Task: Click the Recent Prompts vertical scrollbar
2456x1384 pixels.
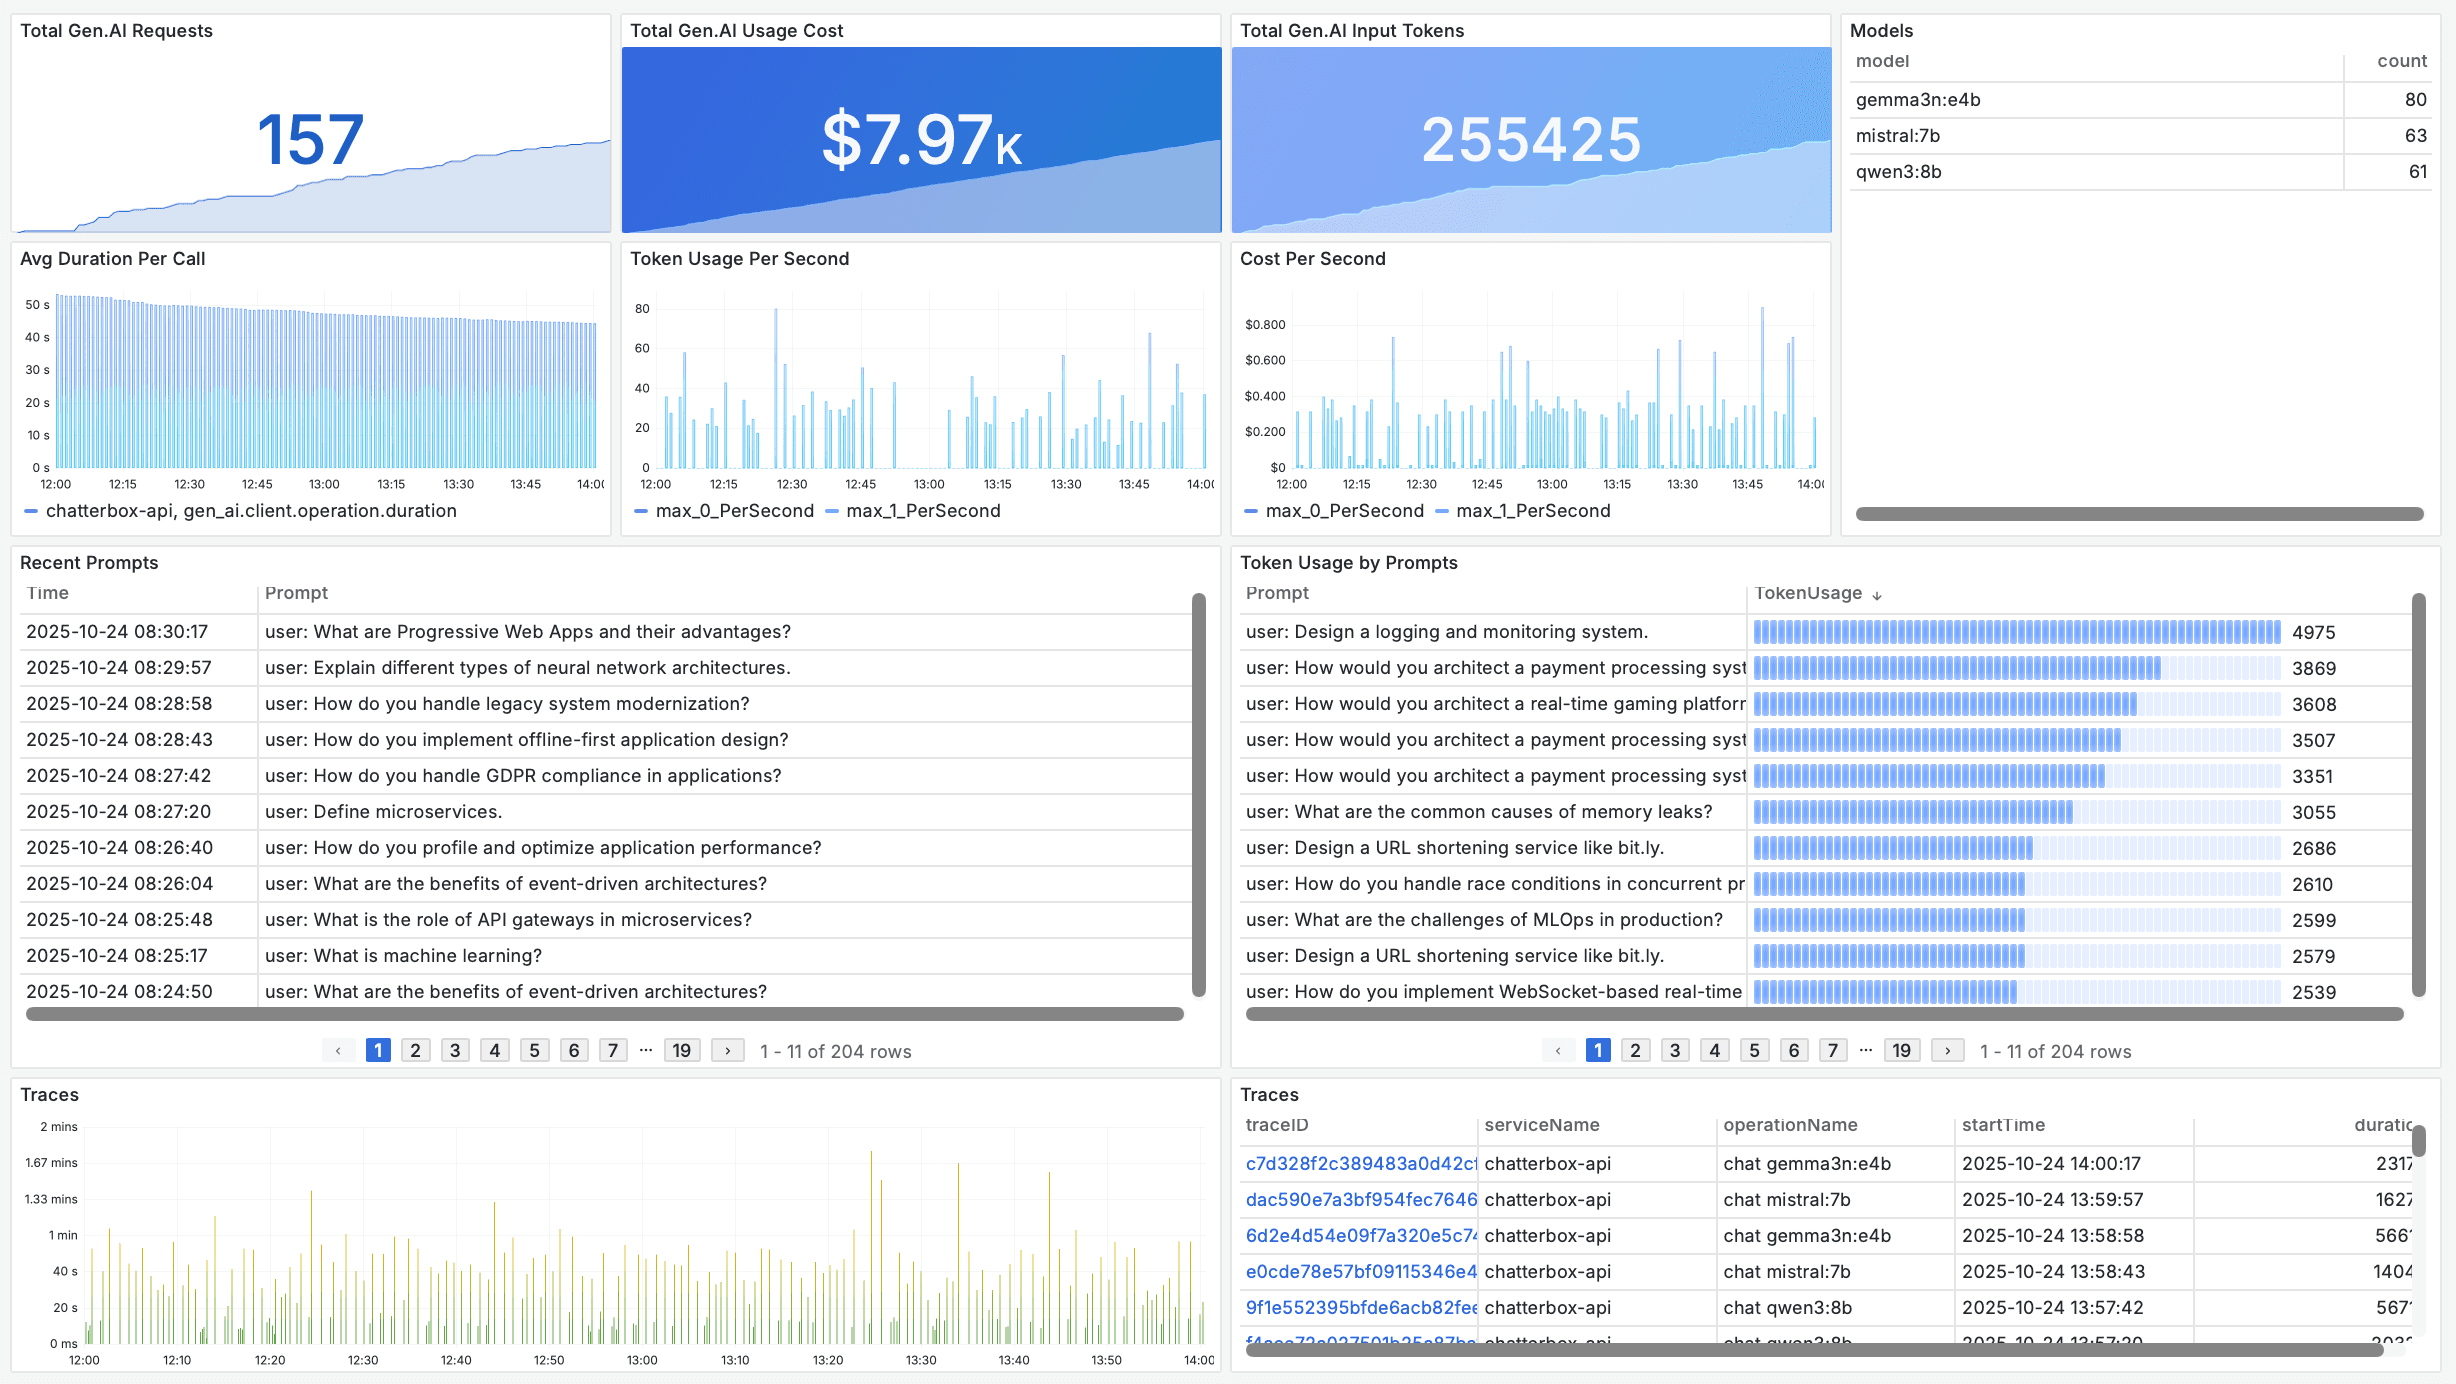Action: point(1198,795)
